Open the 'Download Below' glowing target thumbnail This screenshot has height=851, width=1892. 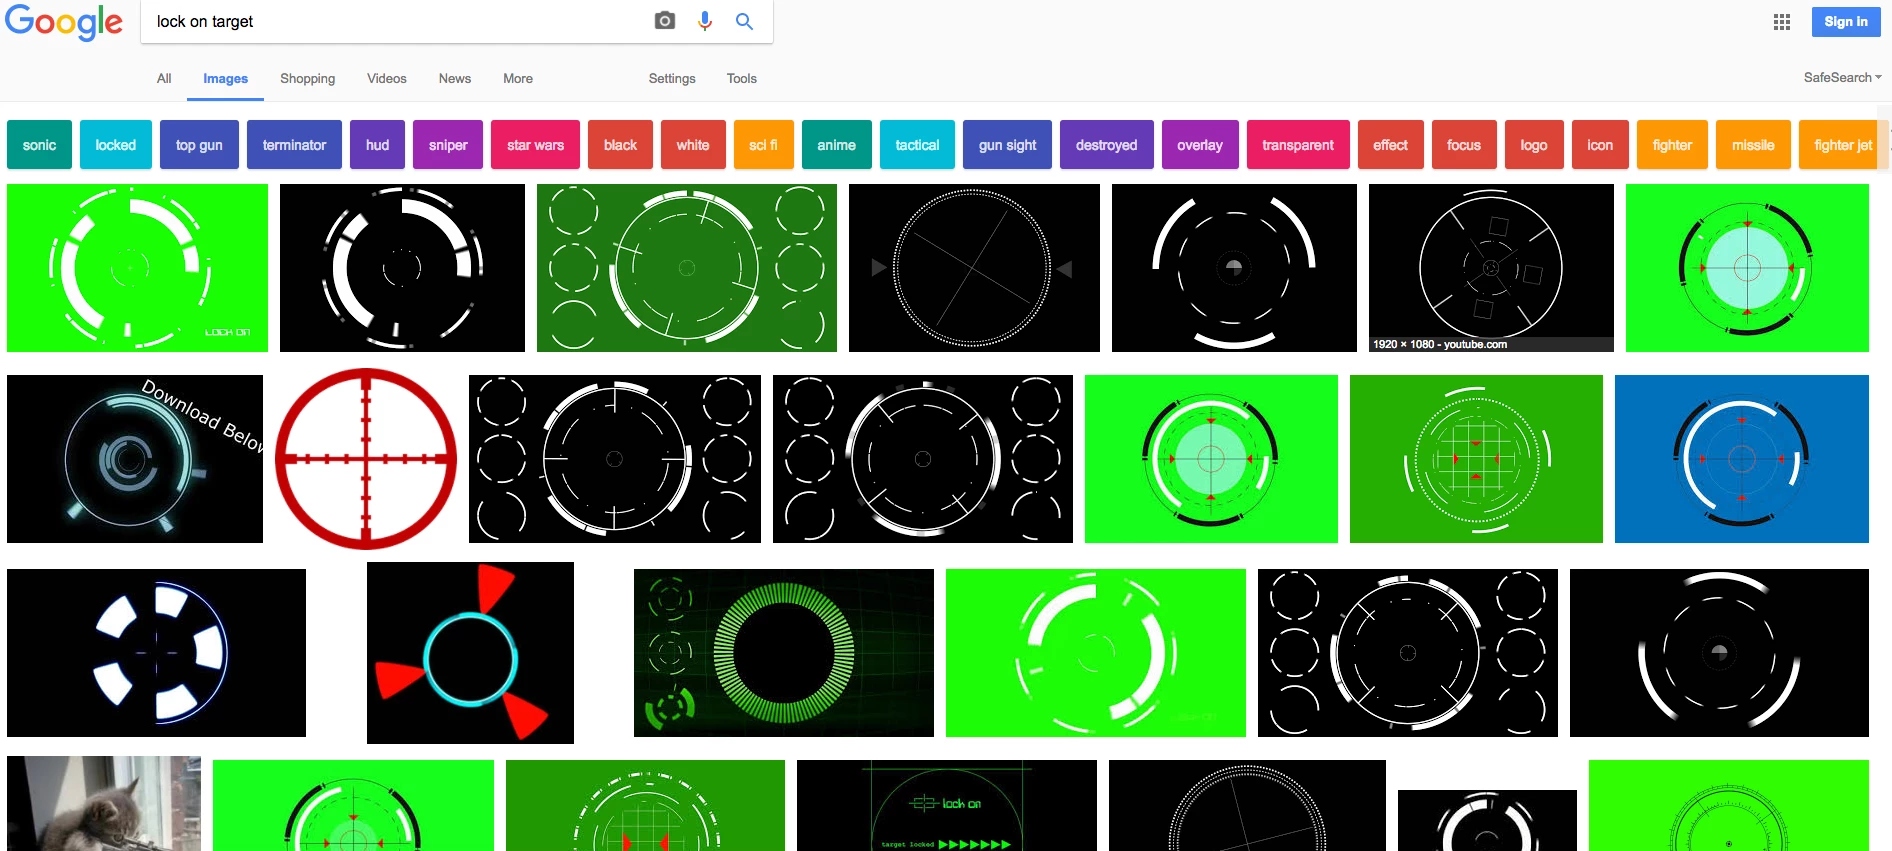click(x=135, y=459)
